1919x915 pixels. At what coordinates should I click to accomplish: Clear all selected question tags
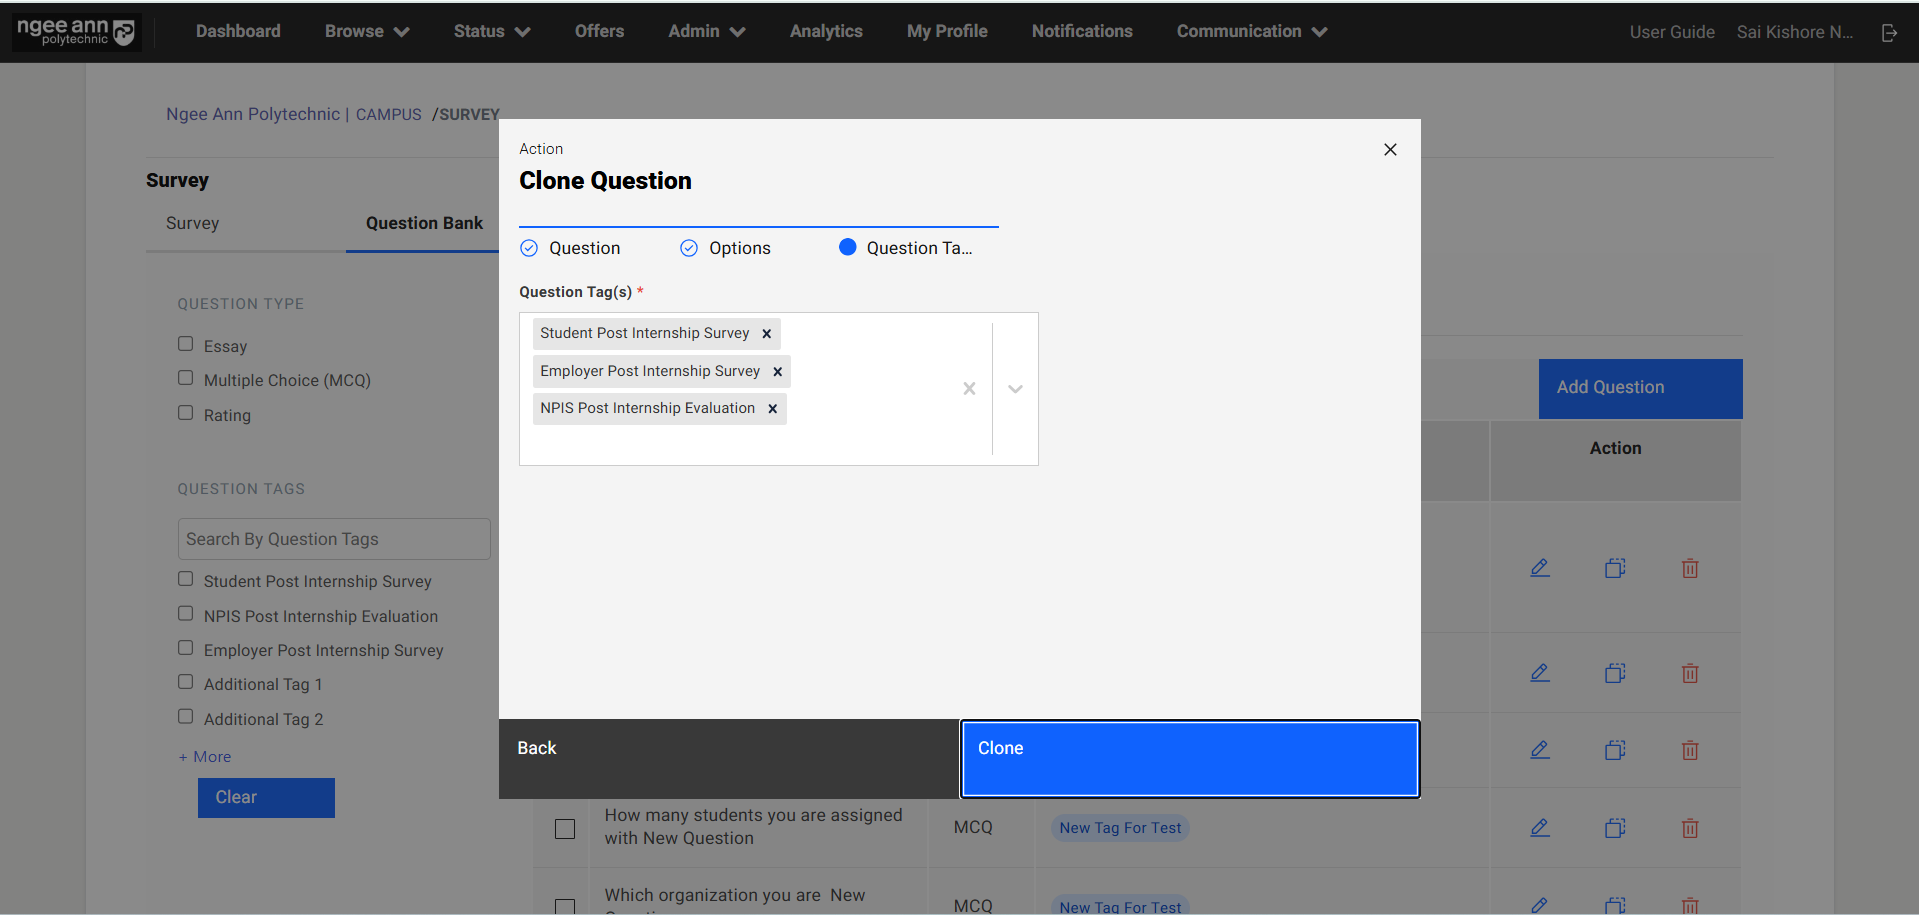pos(968,389)
